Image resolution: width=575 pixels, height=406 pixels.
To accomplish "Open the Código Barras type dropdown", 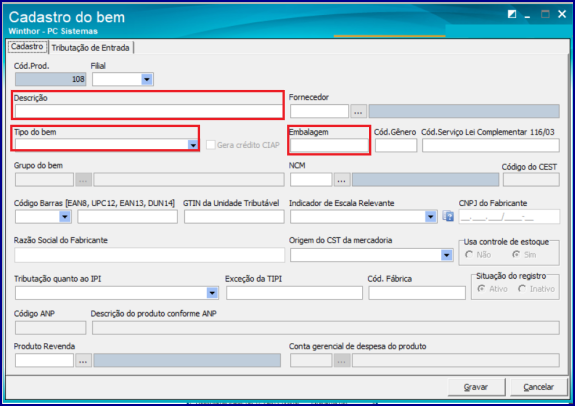I will click(65, 217).
